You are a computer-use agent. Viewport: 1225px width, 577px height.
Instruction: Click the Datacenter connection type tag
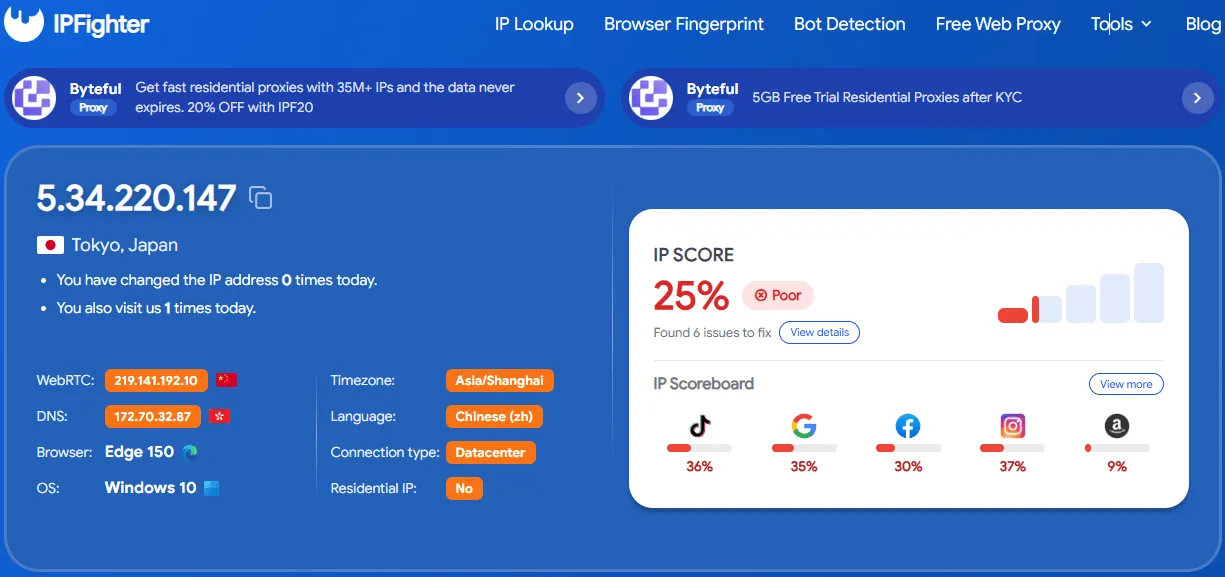(491, 452)
